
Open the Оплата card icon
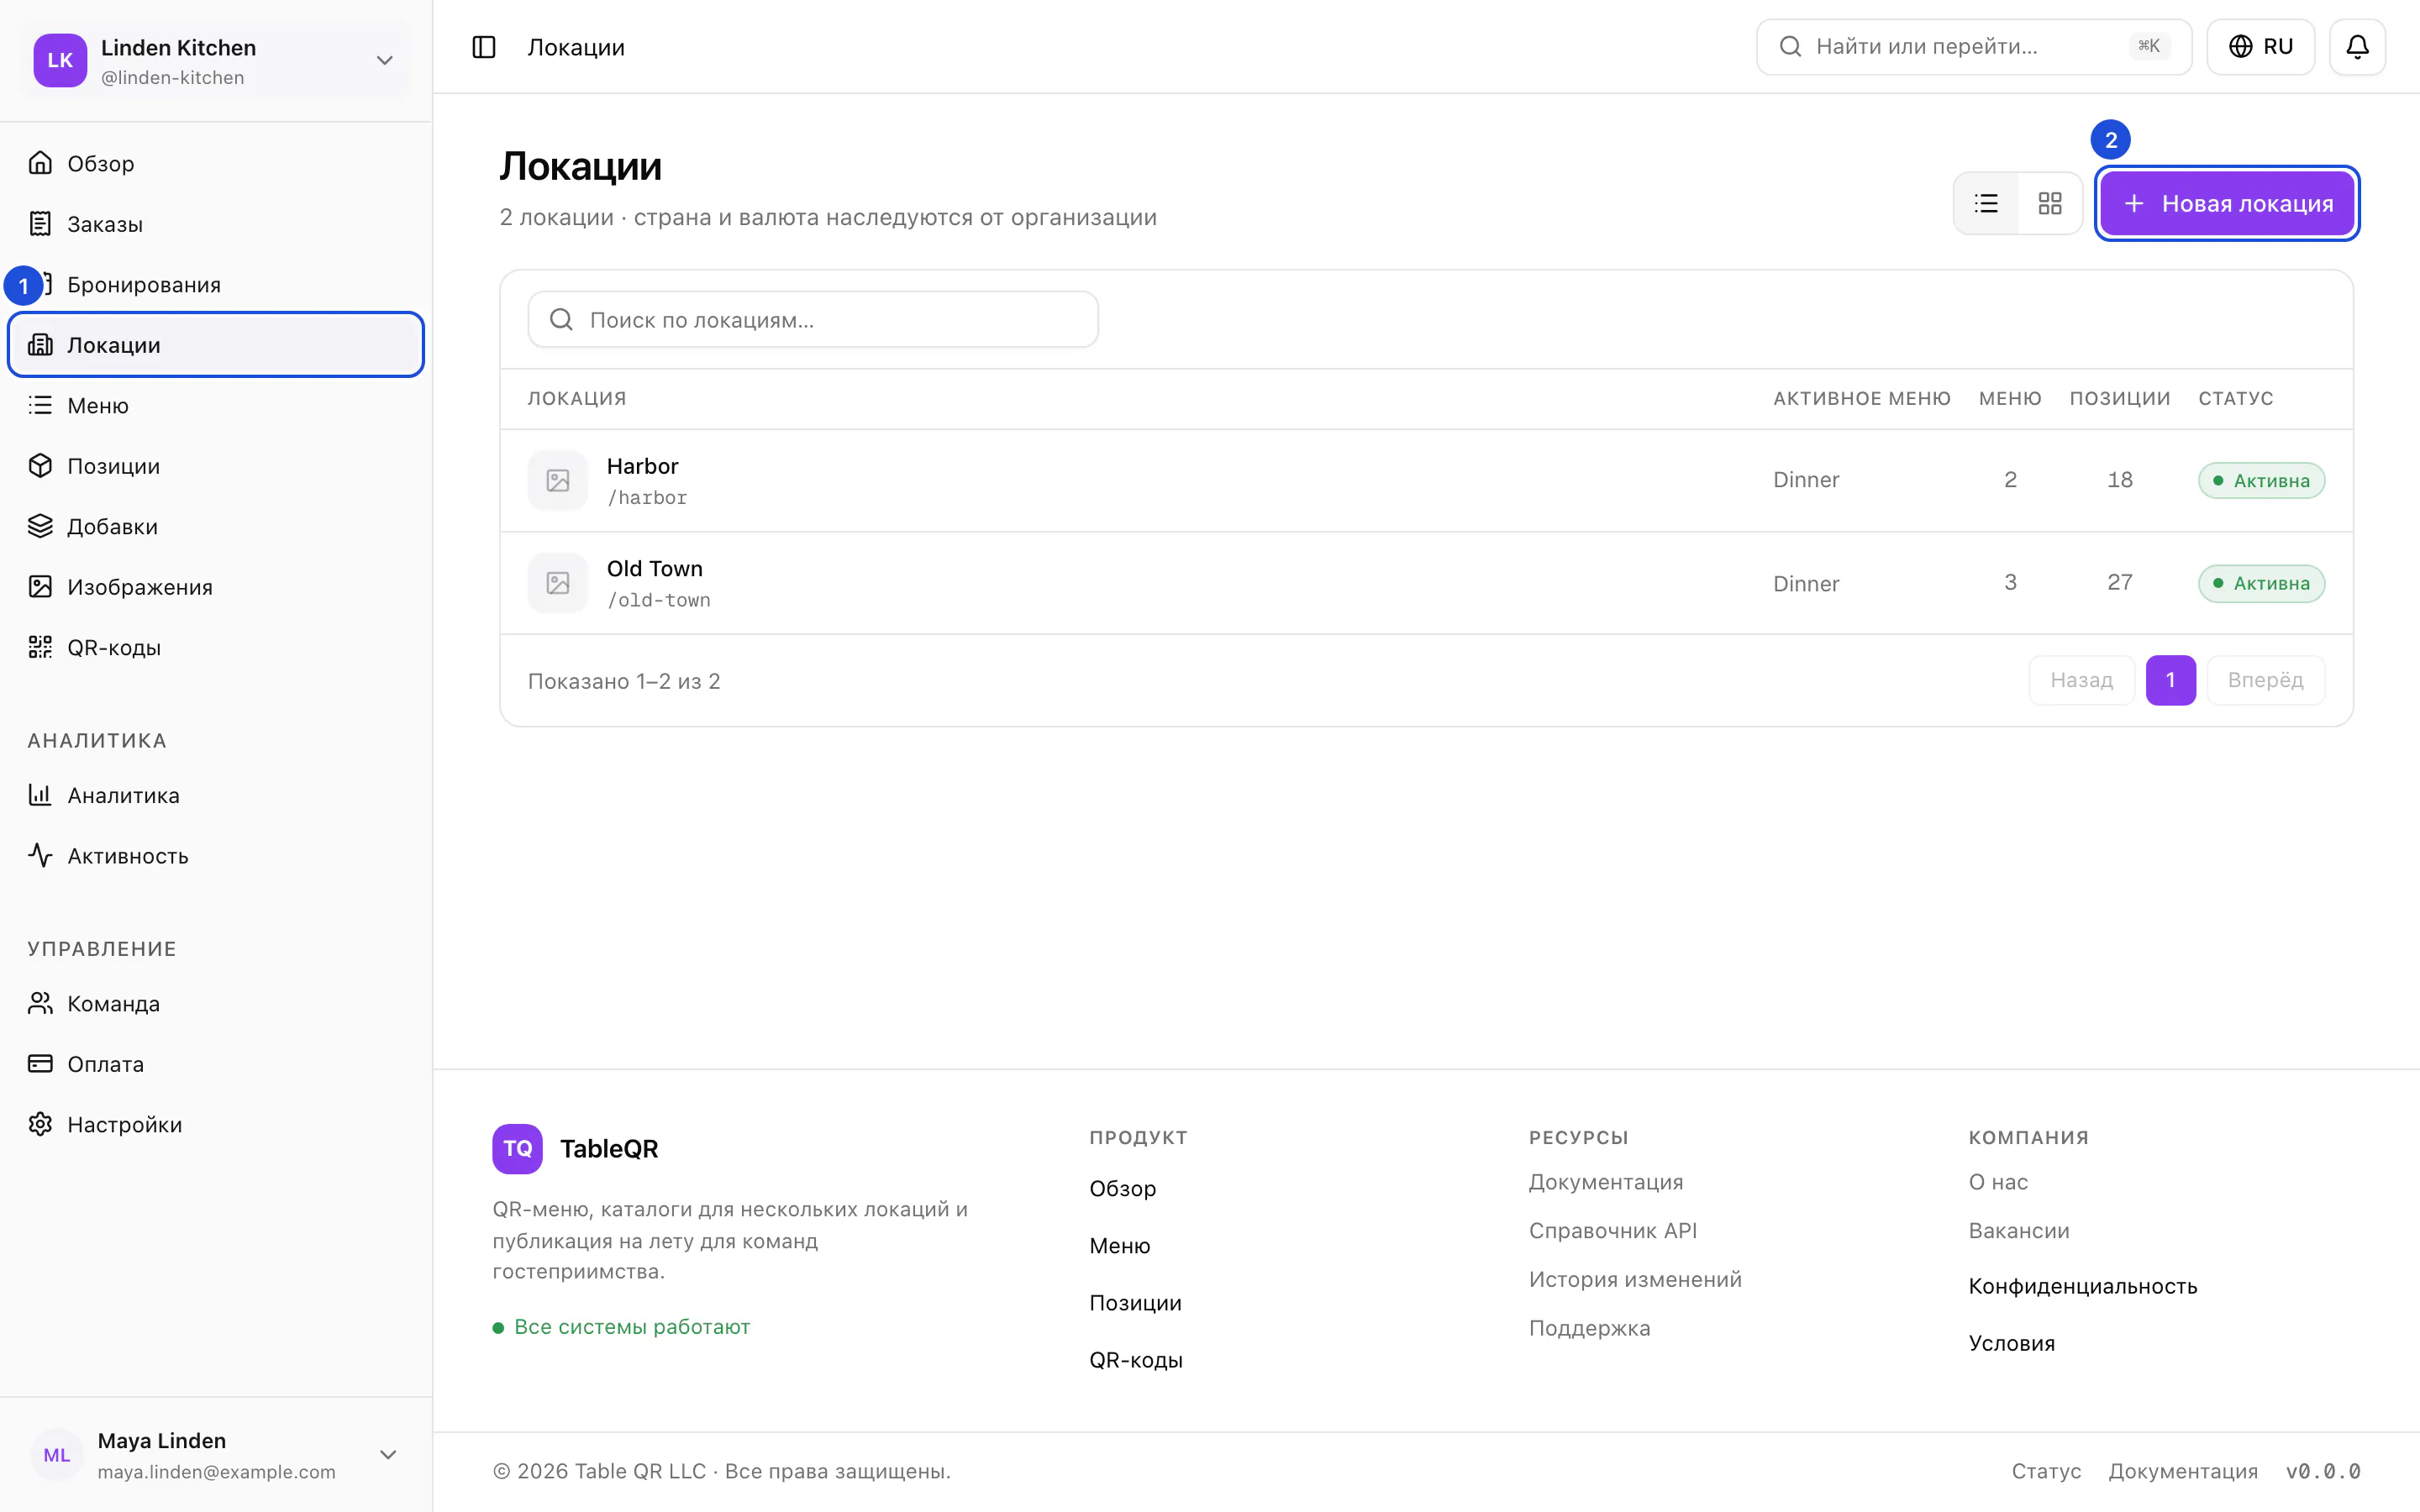tap(40, 1064)
